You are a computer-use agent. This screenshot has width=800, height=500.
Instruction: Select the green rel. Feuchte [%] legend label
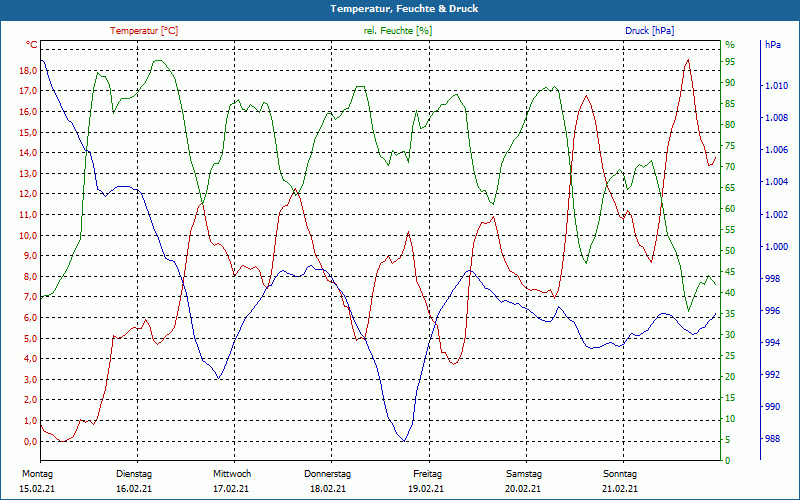pos(397,31)
